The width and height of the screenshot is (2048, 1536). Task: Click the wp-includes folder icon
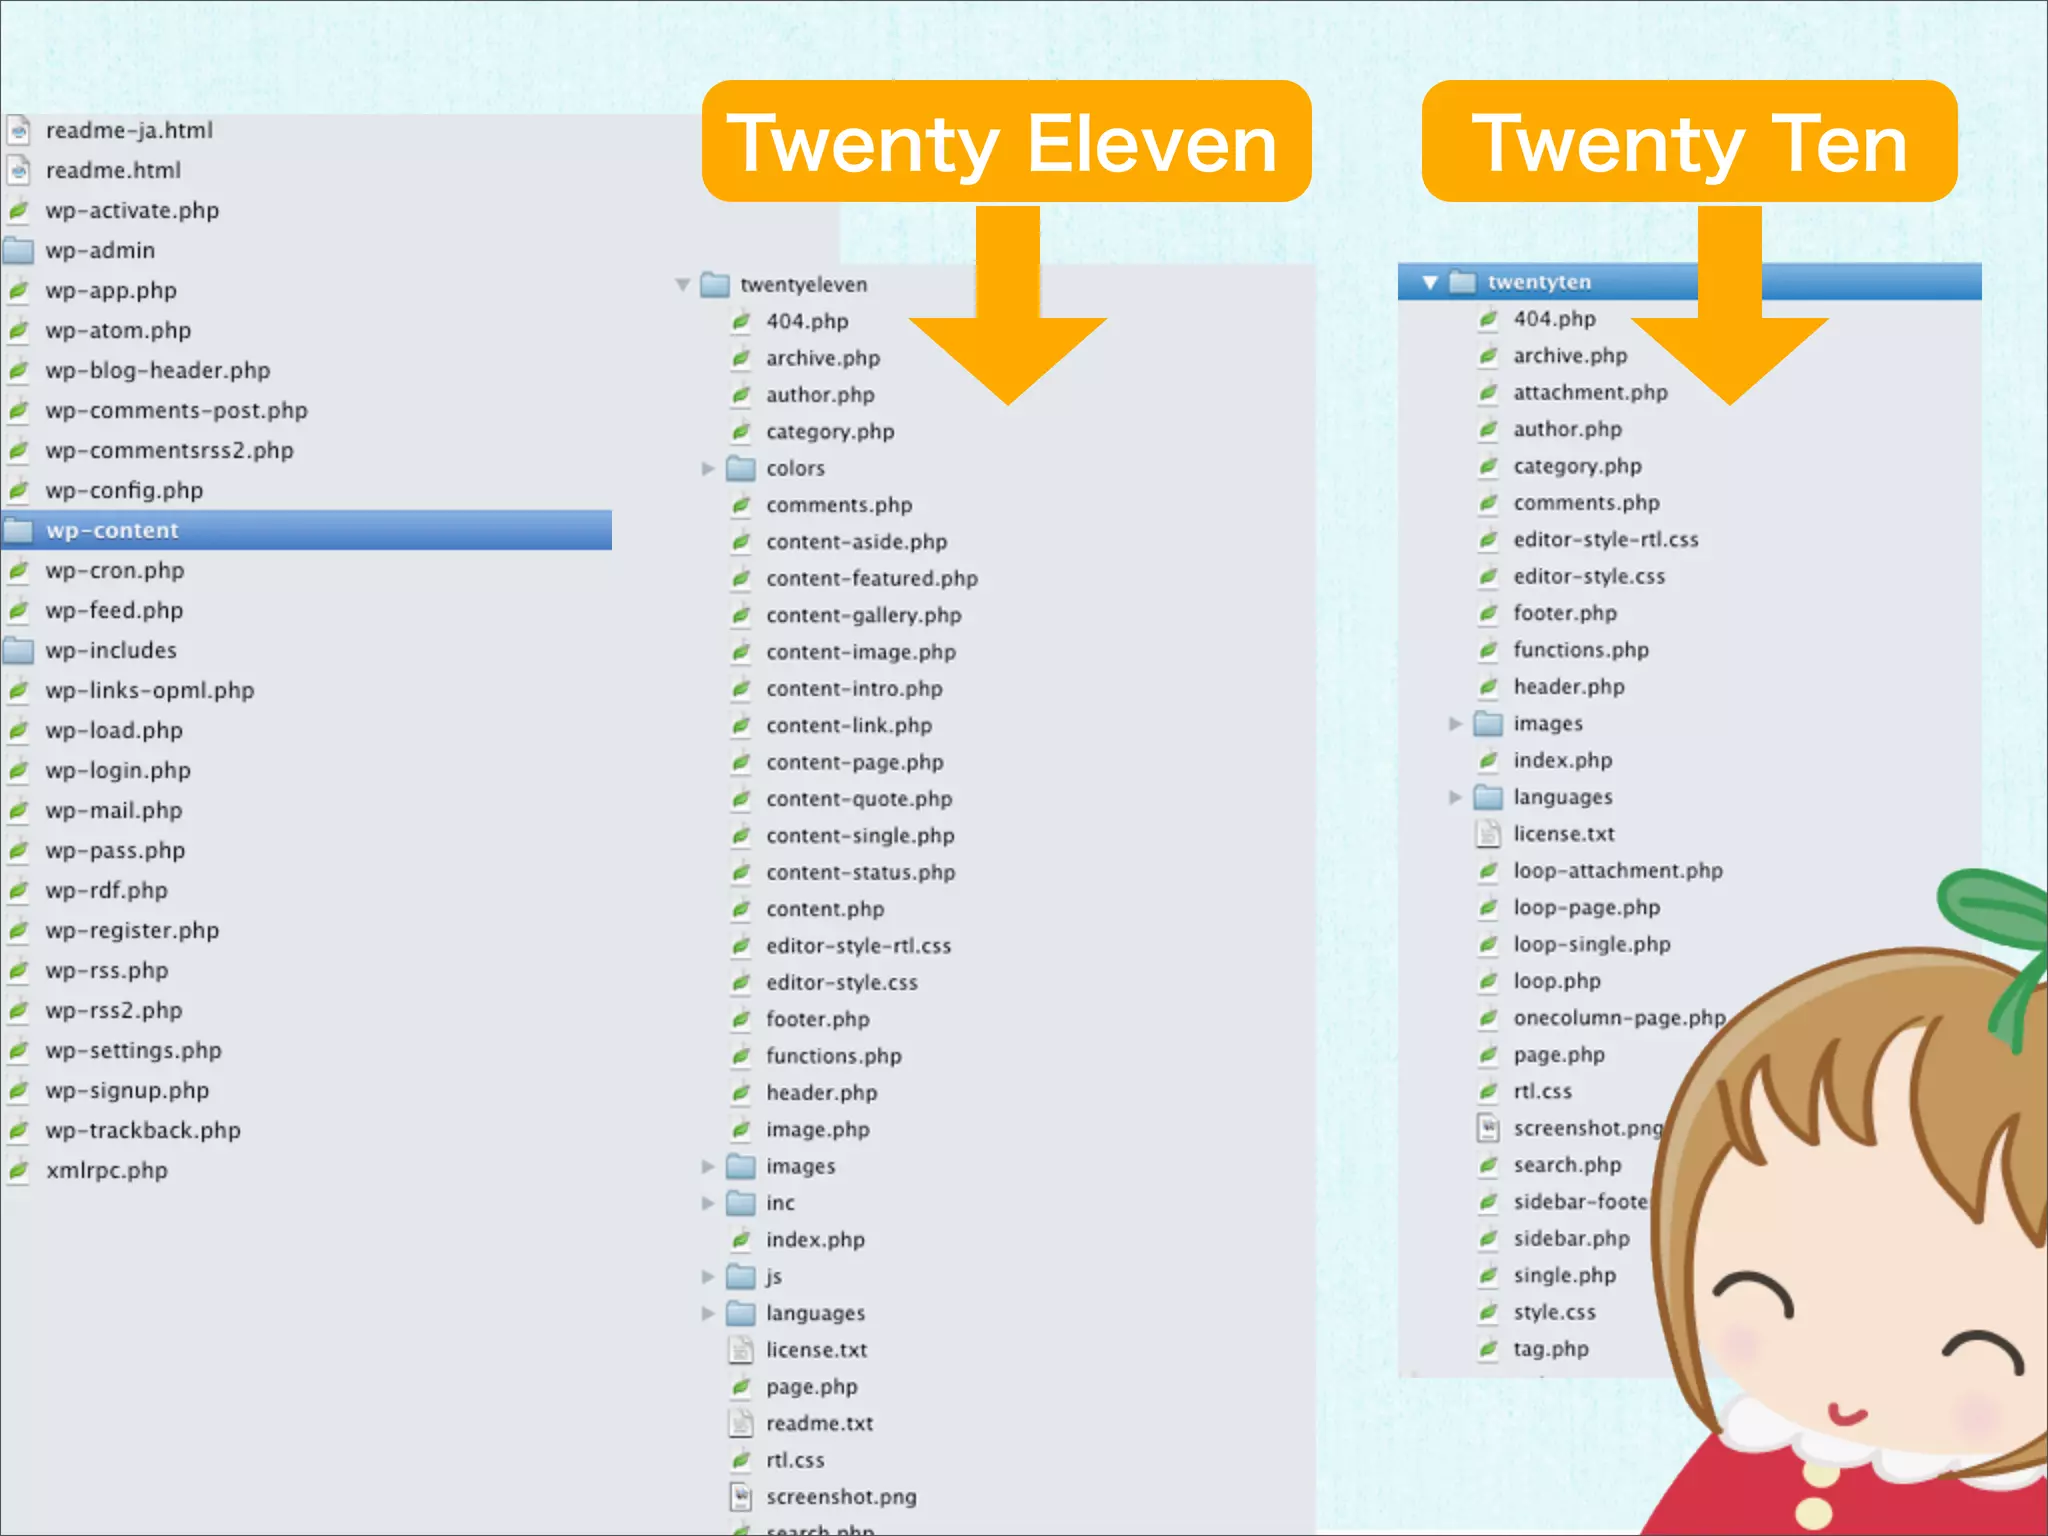coord(19,650)
